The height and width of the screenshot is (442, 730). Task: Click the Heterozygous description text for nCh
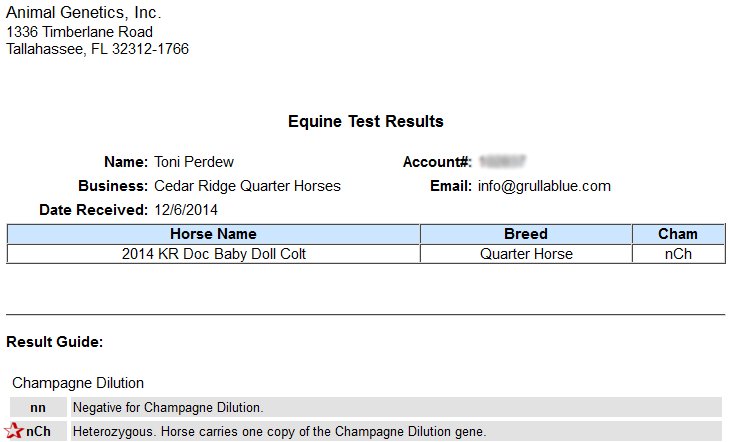tap(279, 431)
